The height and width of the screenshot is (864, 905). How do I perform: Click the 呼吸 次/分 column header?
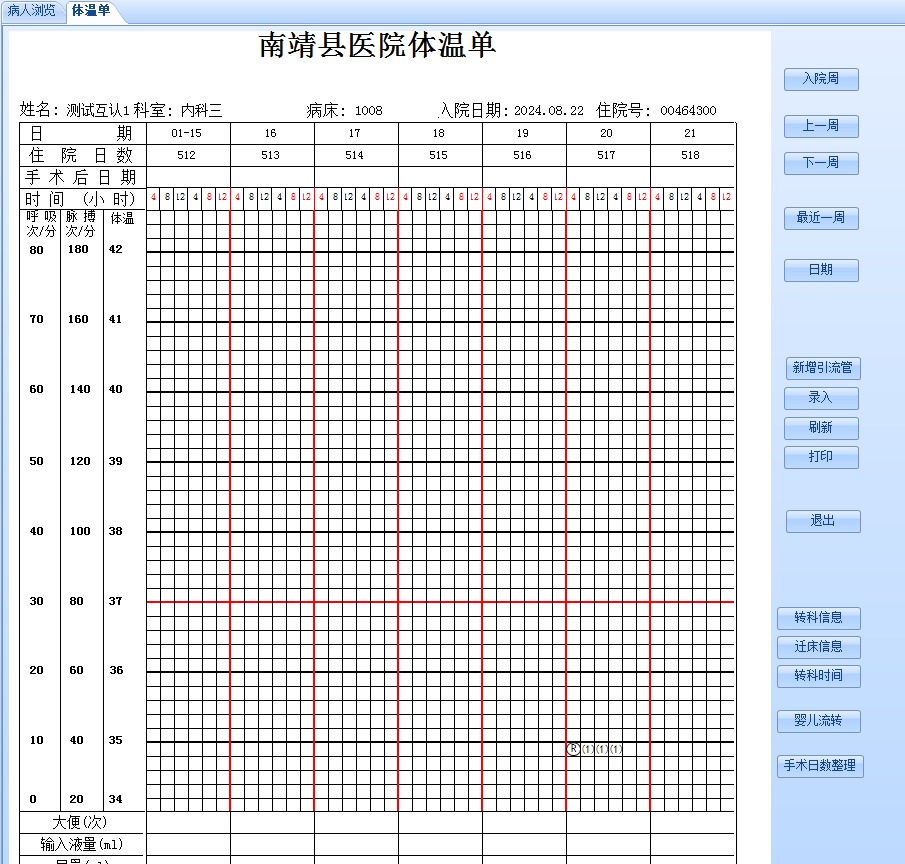(41, 224)
